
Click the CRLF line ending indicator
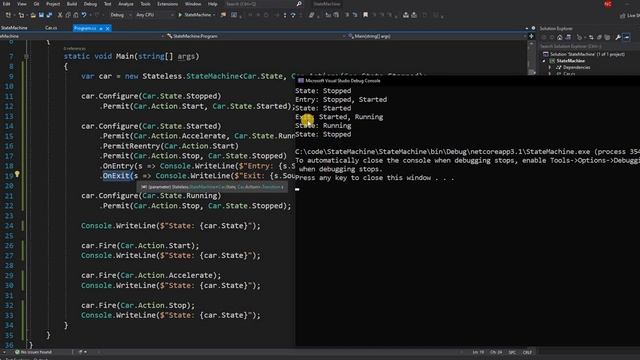[x=527, y=352]
